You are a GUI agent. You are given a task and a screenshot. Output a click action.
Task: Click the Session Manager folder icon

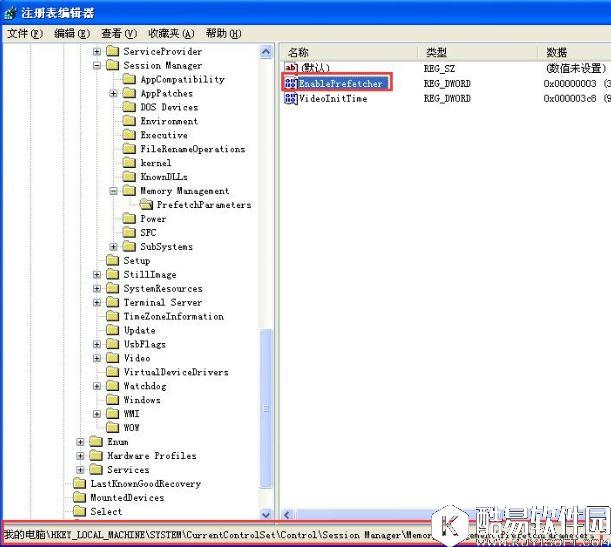(113, 65)
